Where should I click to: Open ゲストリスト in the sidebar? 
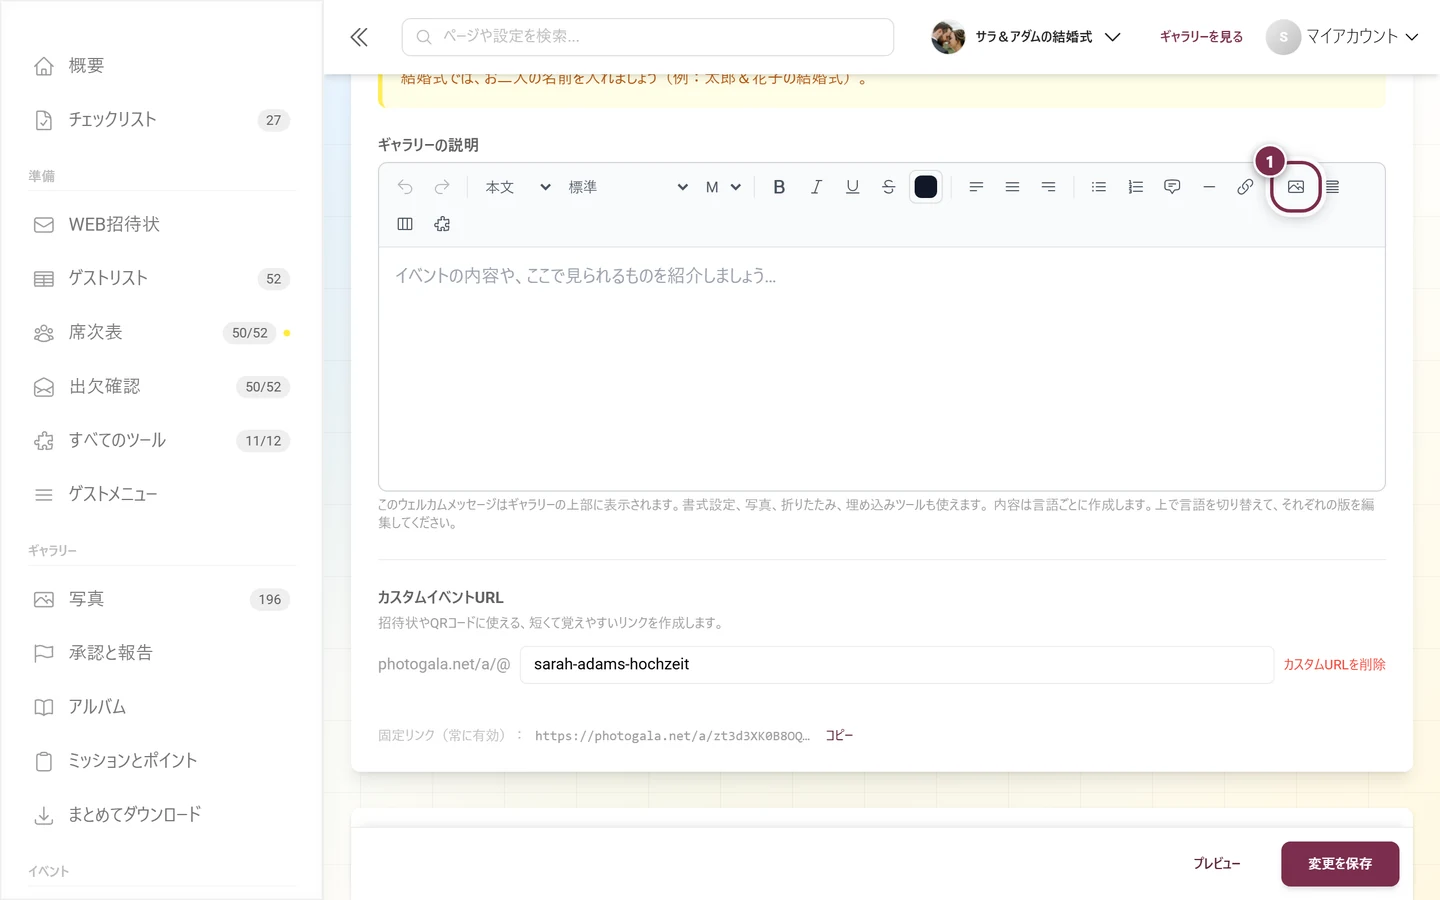point(161,279)
